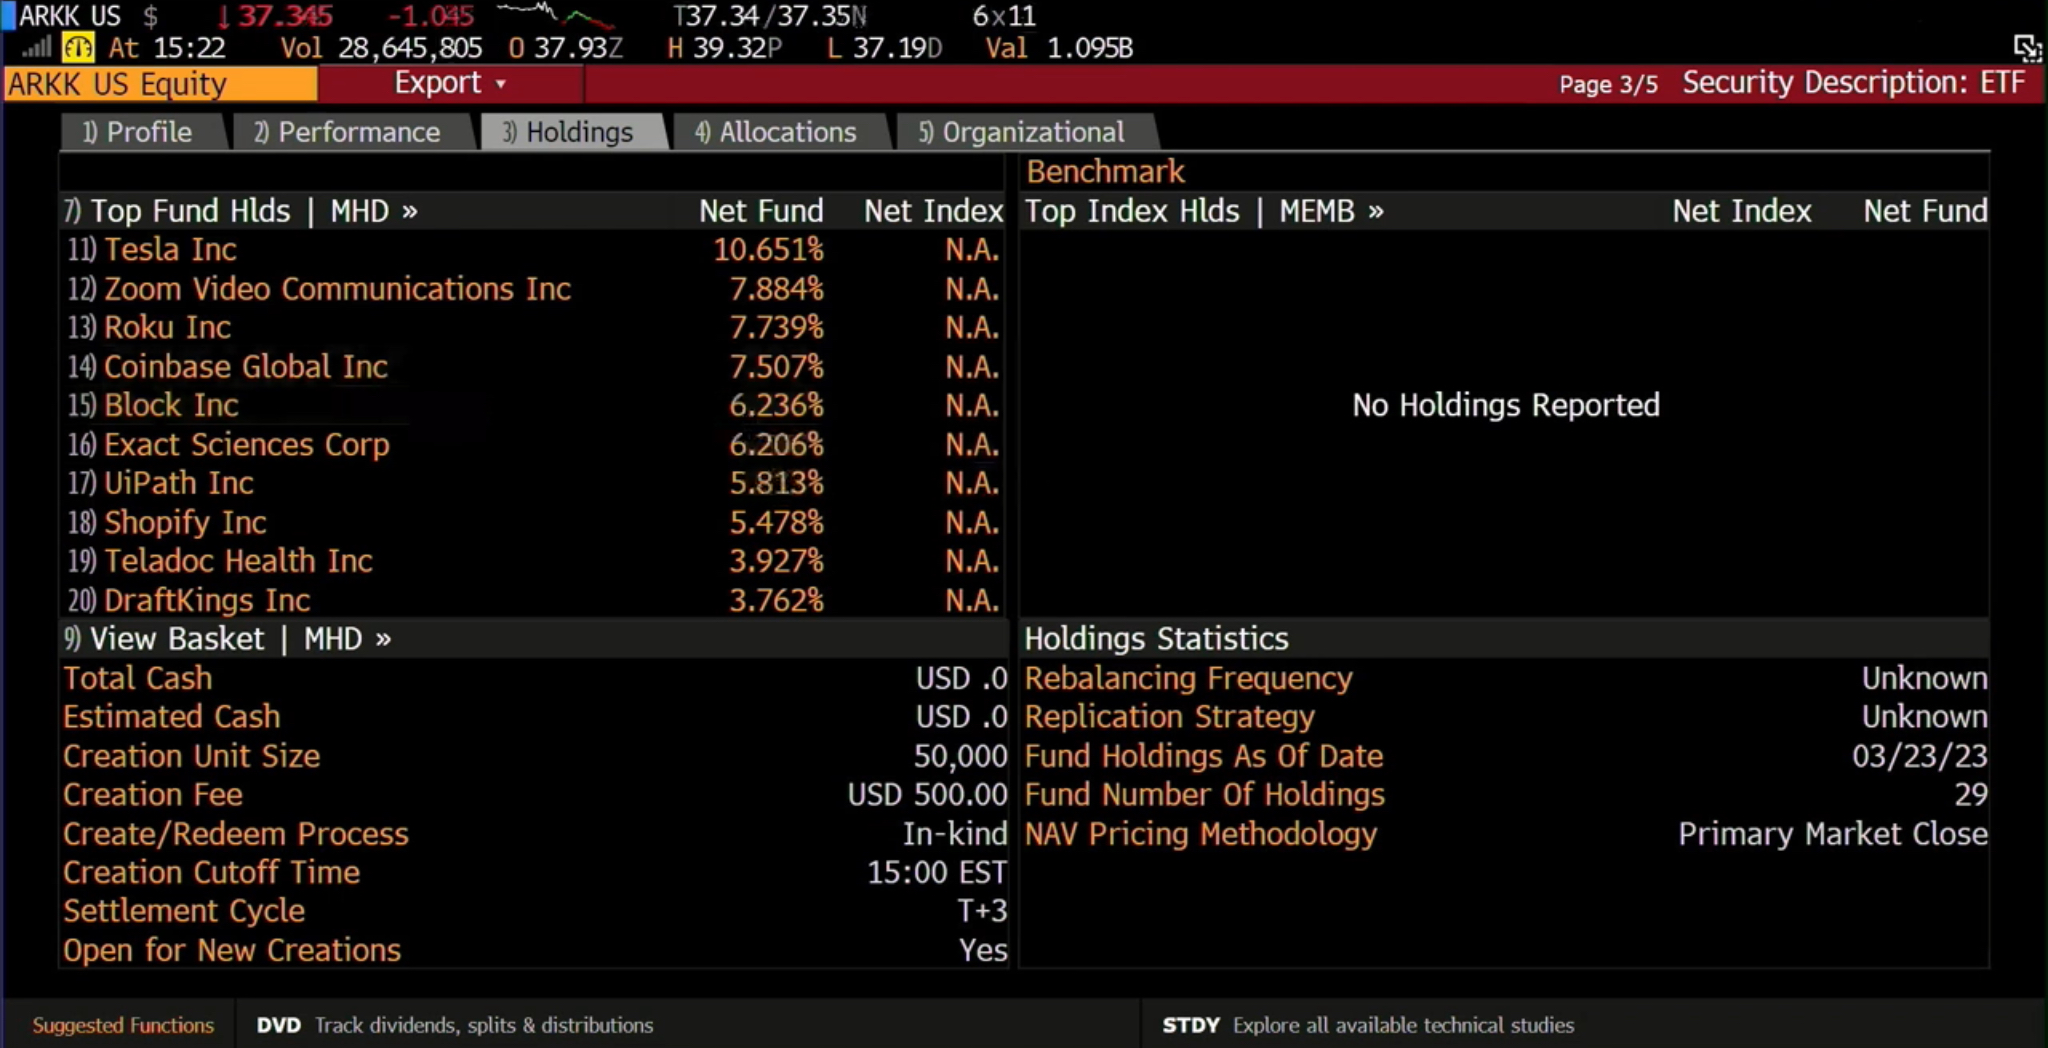The height and width of the screenshot is (1048, 2048).
Task: Click the volume value 28,645,805
Action: click(x=409, y=48)
